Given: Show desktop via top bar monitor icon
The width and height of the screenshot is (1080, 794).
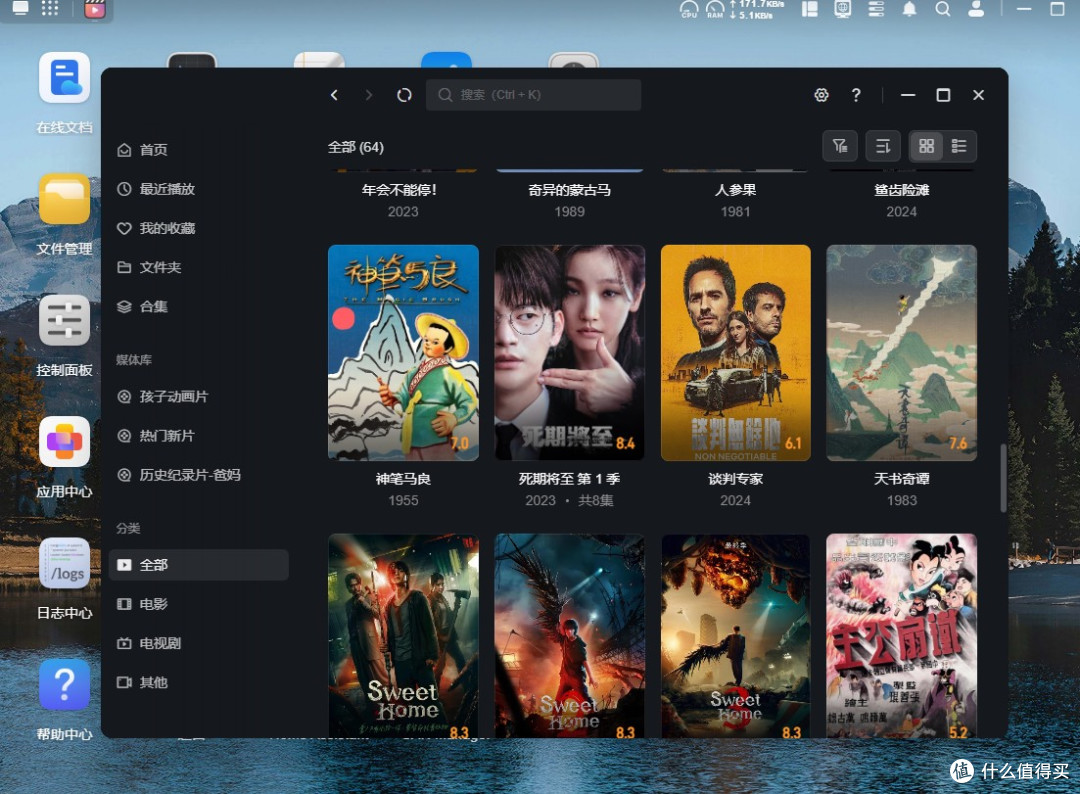Looking at the screenshot, I should (x=21, y=8).
